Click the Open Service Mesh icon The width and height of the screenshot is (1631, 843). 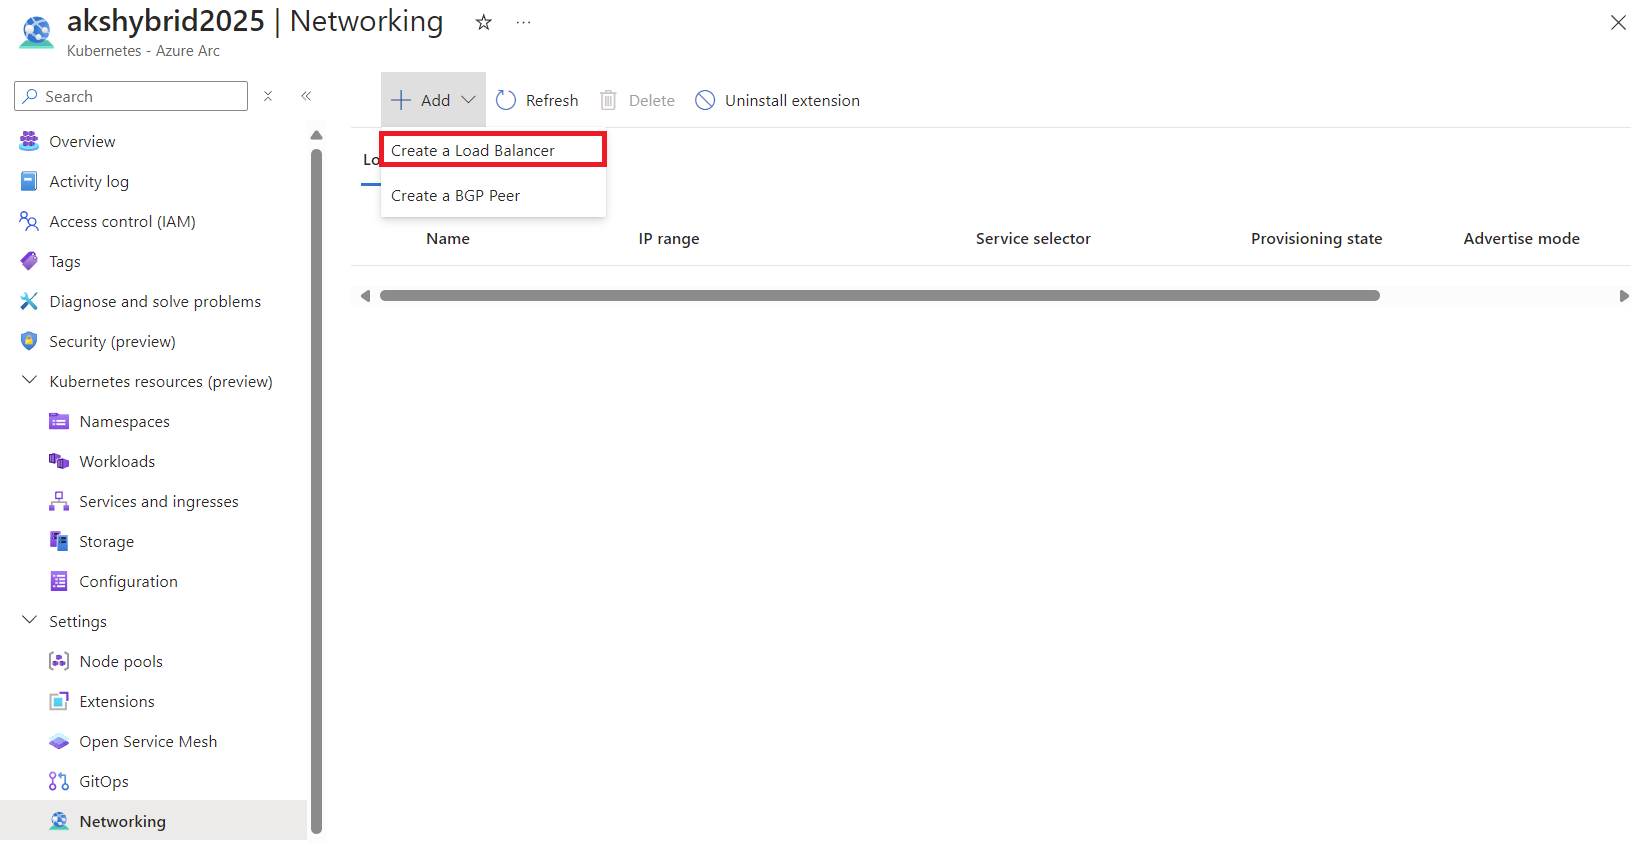click(x=59, y=741)
